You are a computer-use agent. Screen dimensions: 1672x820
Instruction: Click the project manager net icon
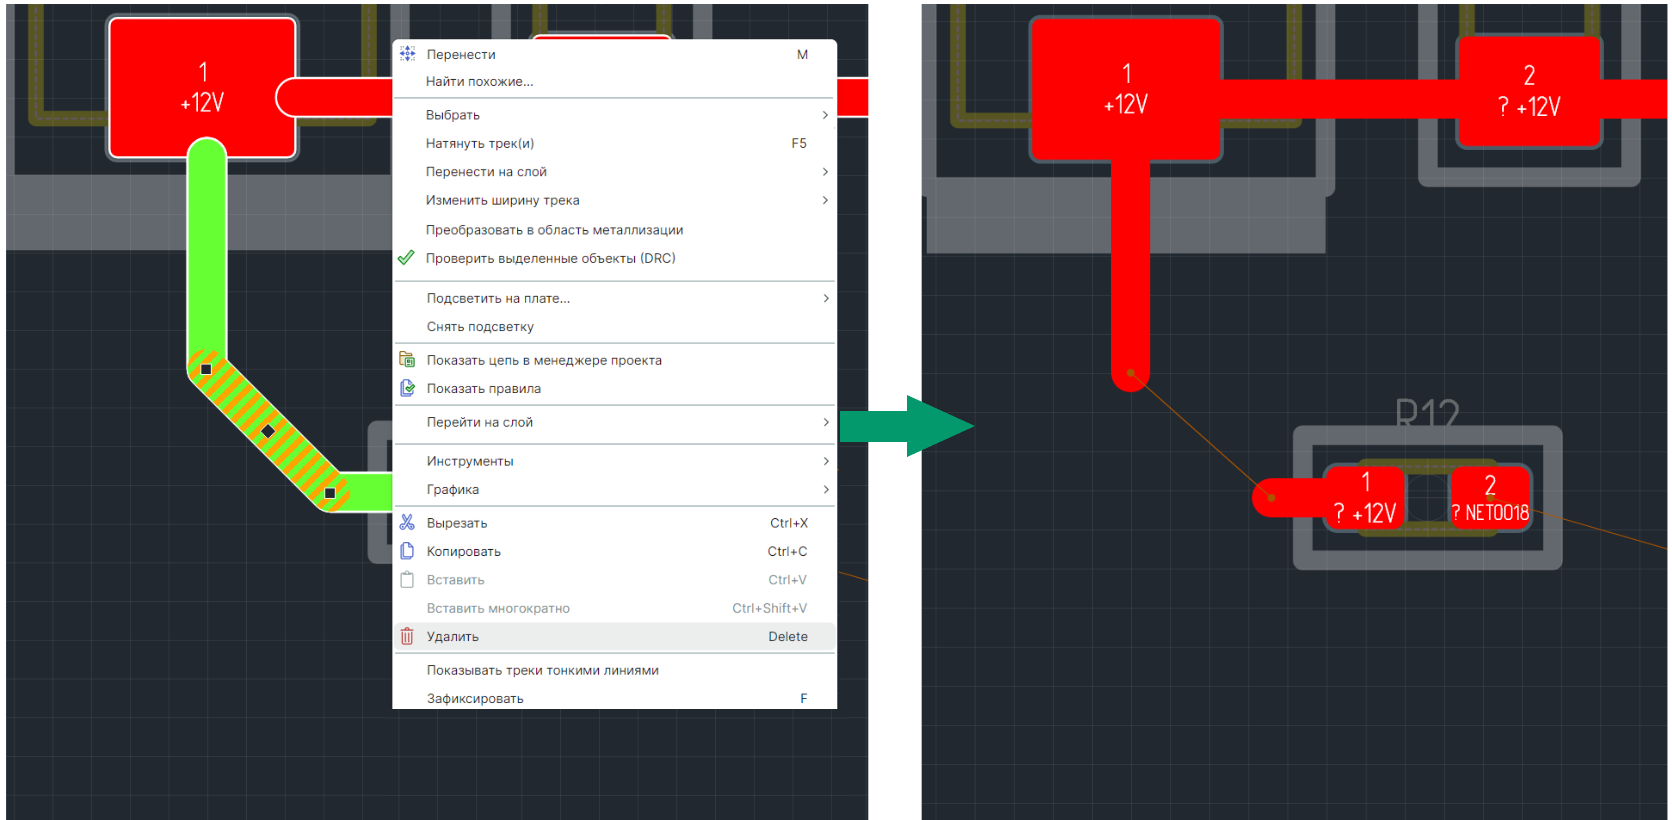(407, 360)
